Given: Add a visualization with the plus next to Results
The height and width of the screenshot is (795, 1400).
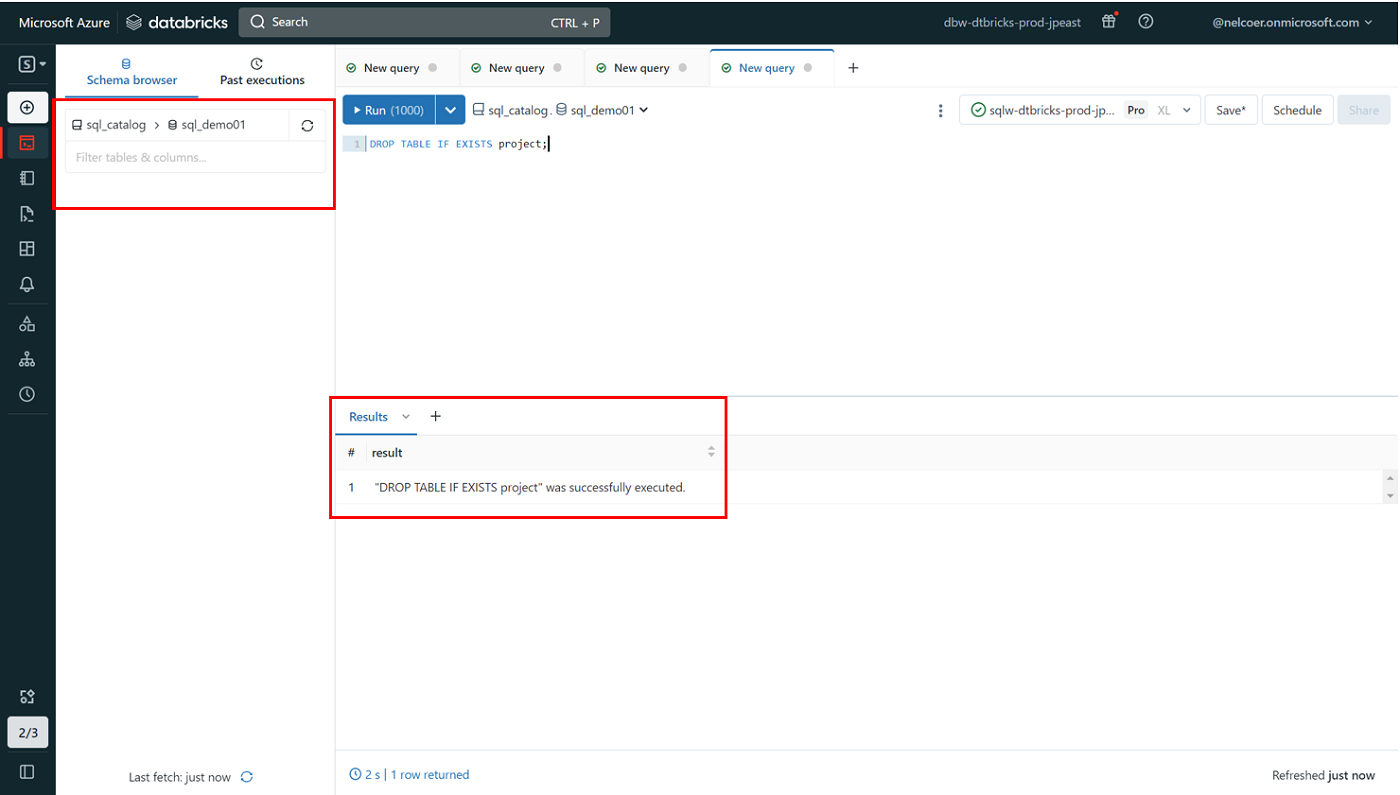Looking at the screenshot, I should pyautogui.click(x=435, y=416).
